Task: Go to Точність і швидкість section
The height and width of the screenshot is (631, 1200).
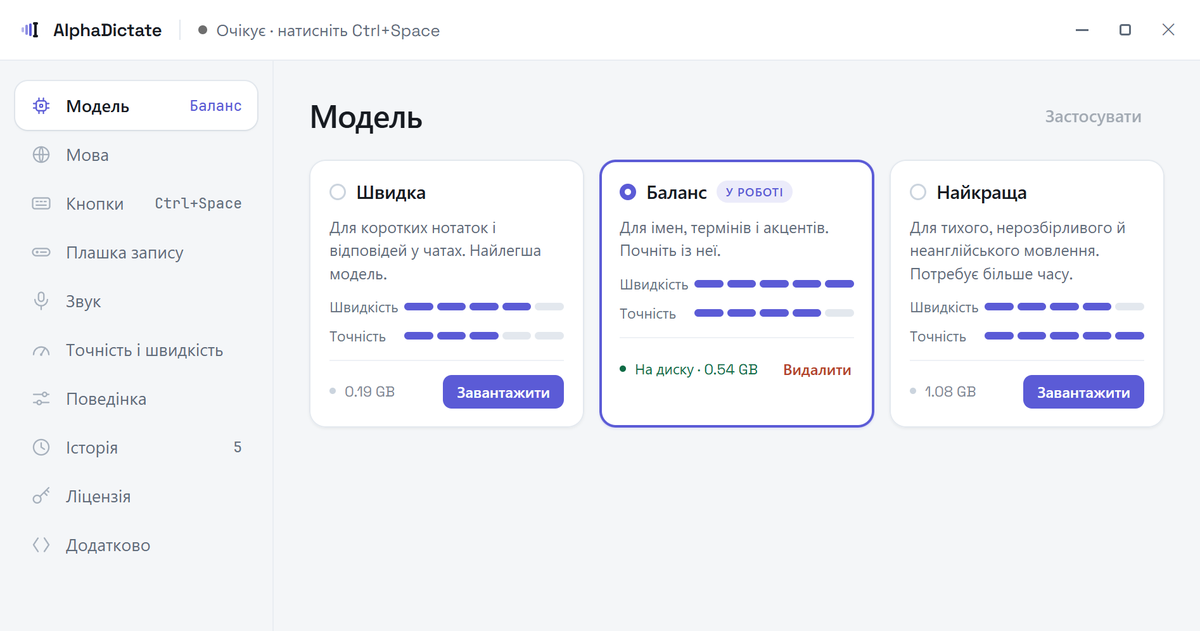Action: 136,350
